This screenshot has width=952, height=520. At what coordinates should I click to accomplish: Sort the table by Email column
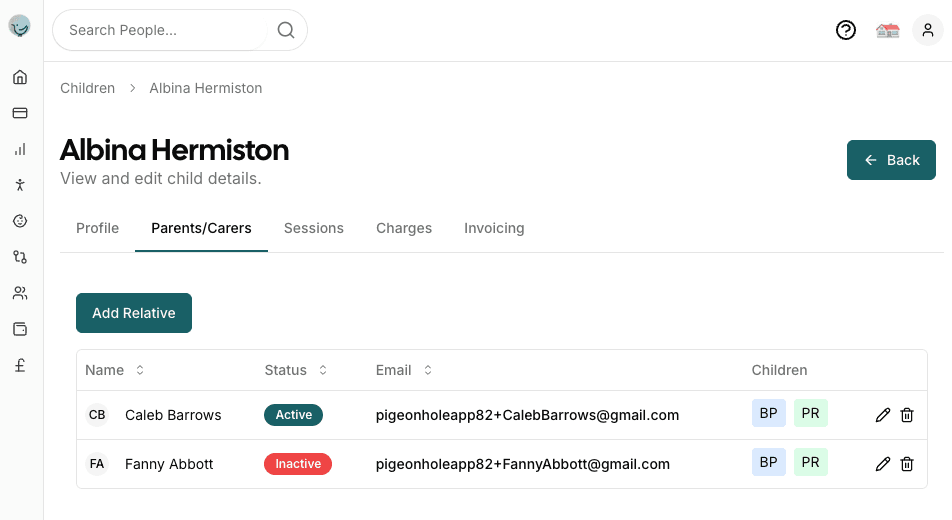tap(428, 370)
